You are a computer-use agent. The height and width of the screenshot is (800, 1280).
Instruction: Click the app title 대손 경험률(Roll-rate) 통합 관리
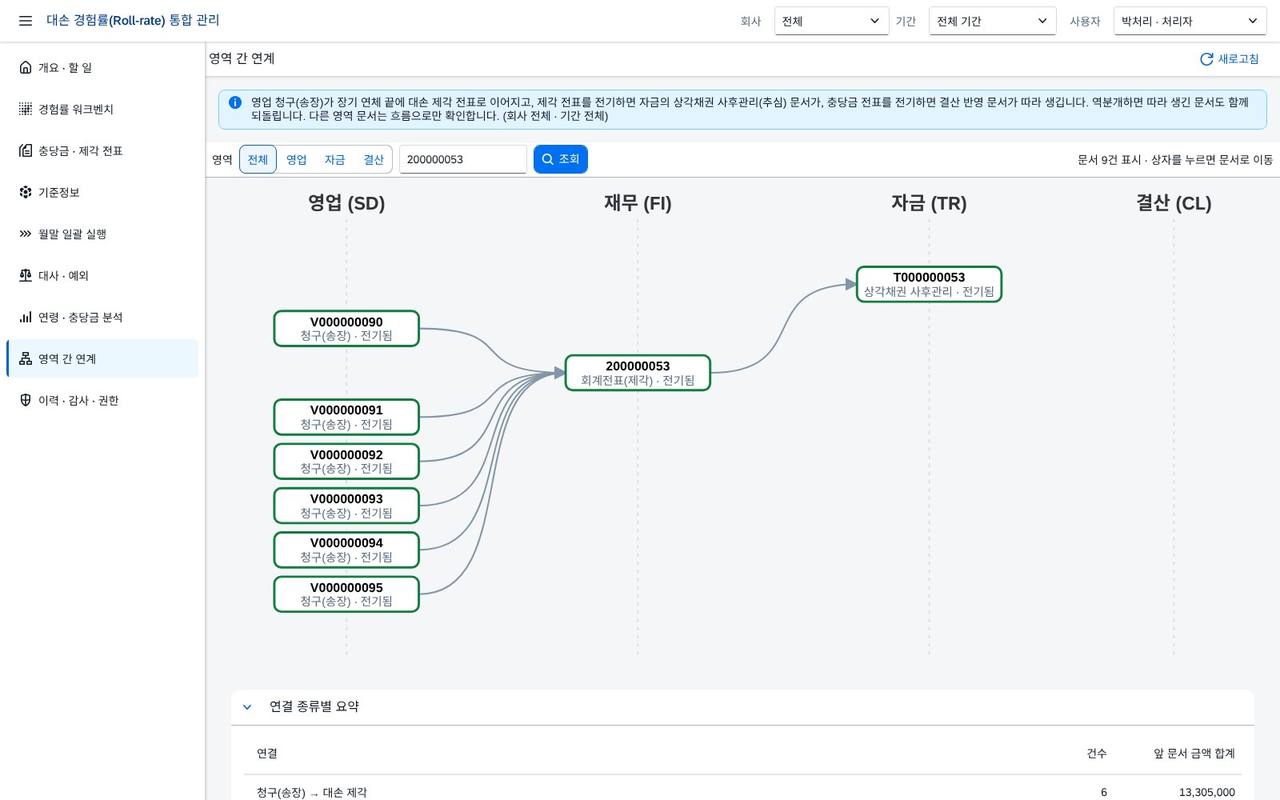click(x=133, y=20)
